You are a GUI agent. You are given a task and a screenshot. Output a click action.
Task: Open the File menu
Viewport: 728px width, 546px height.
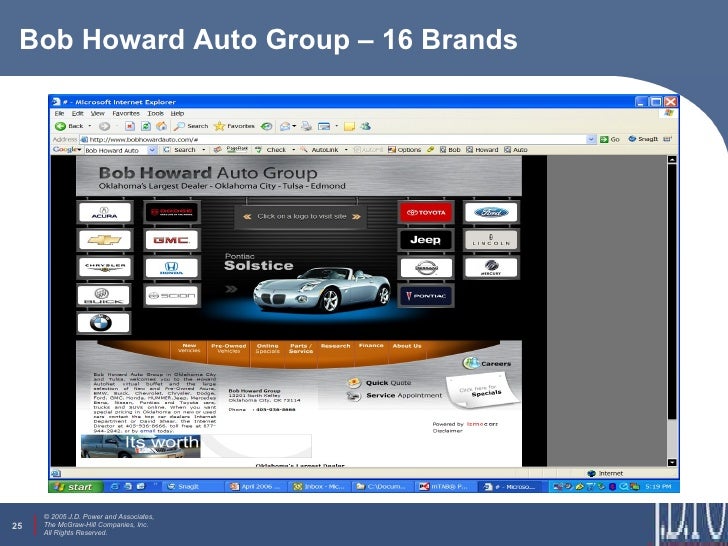coord(59,113)
